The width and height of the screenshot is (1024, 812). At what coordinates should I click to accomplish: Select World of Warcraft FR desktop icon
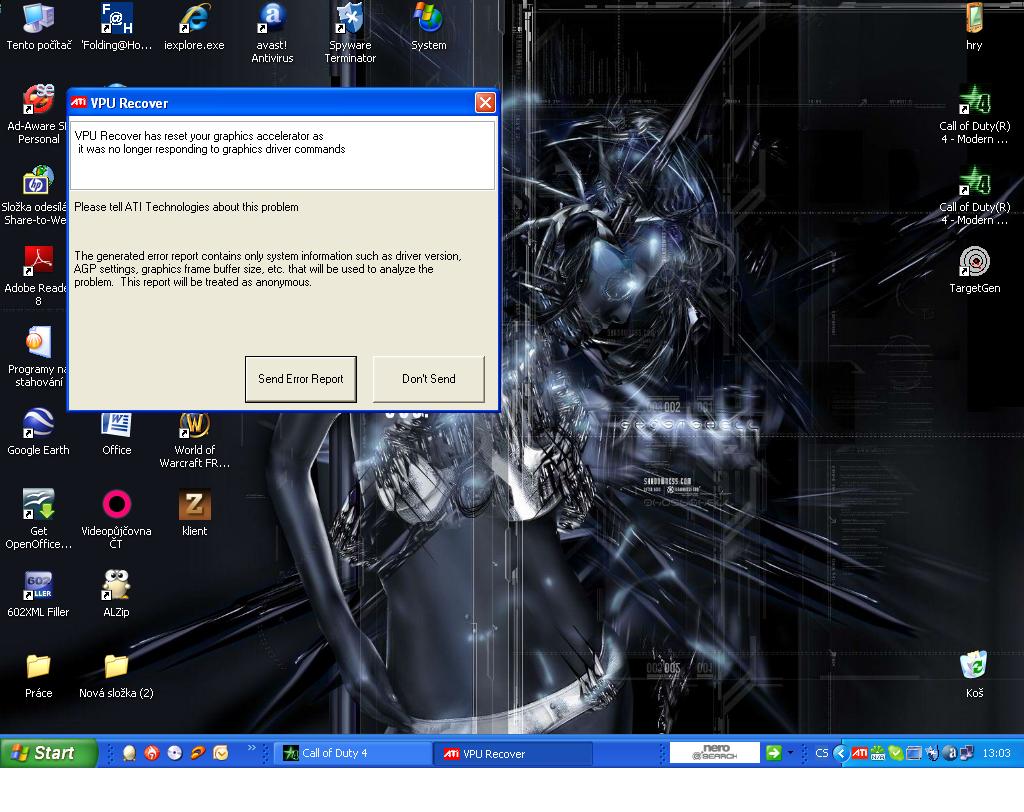pyautogui.click(x=194, y=440)
